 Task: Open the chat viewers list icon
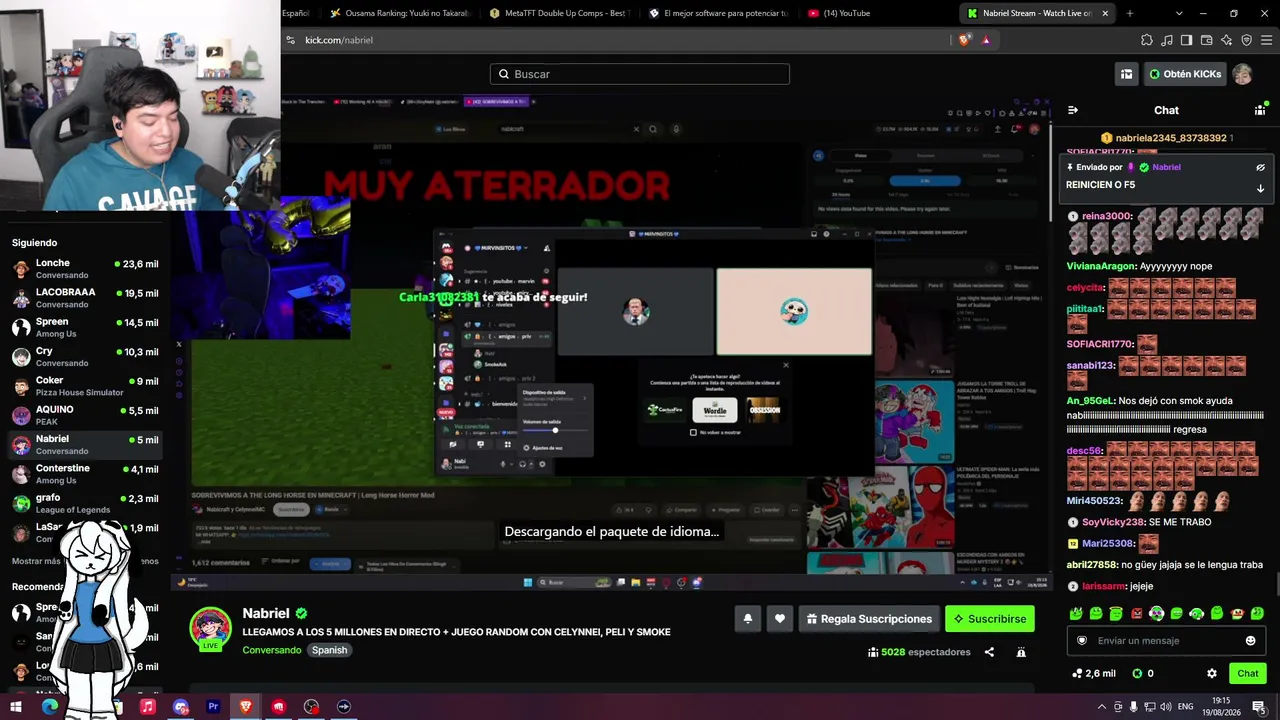point(1260,110)
